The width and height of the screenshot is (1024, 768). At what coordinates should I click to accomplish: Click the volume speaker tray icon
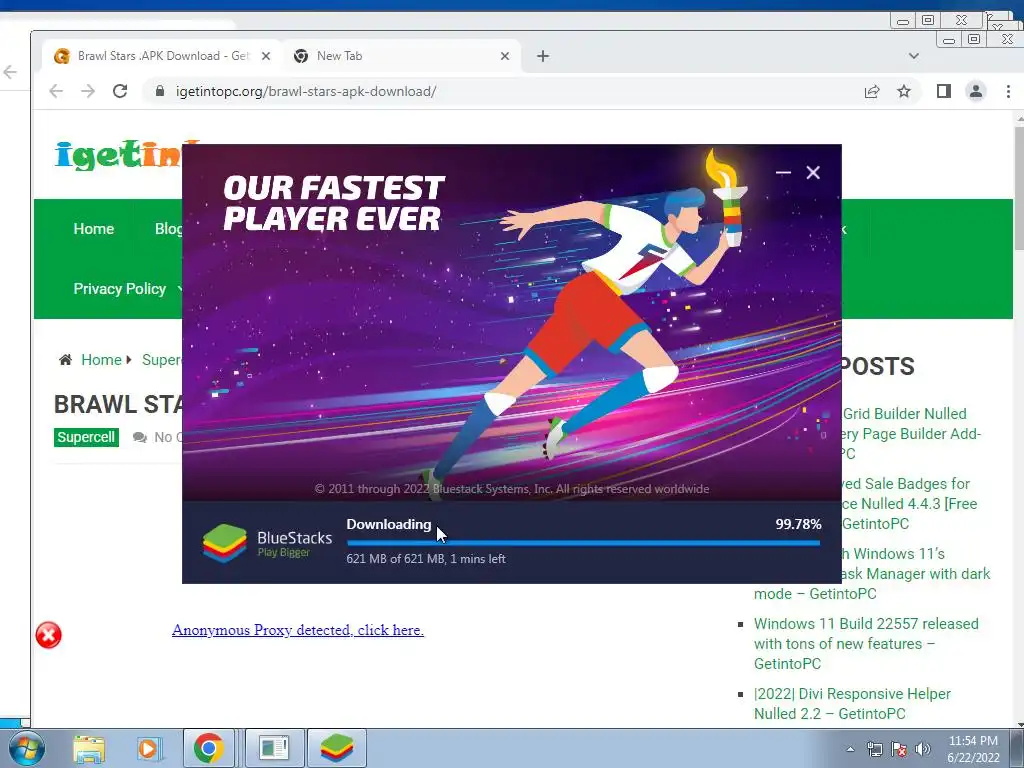(x=922, y=750)
